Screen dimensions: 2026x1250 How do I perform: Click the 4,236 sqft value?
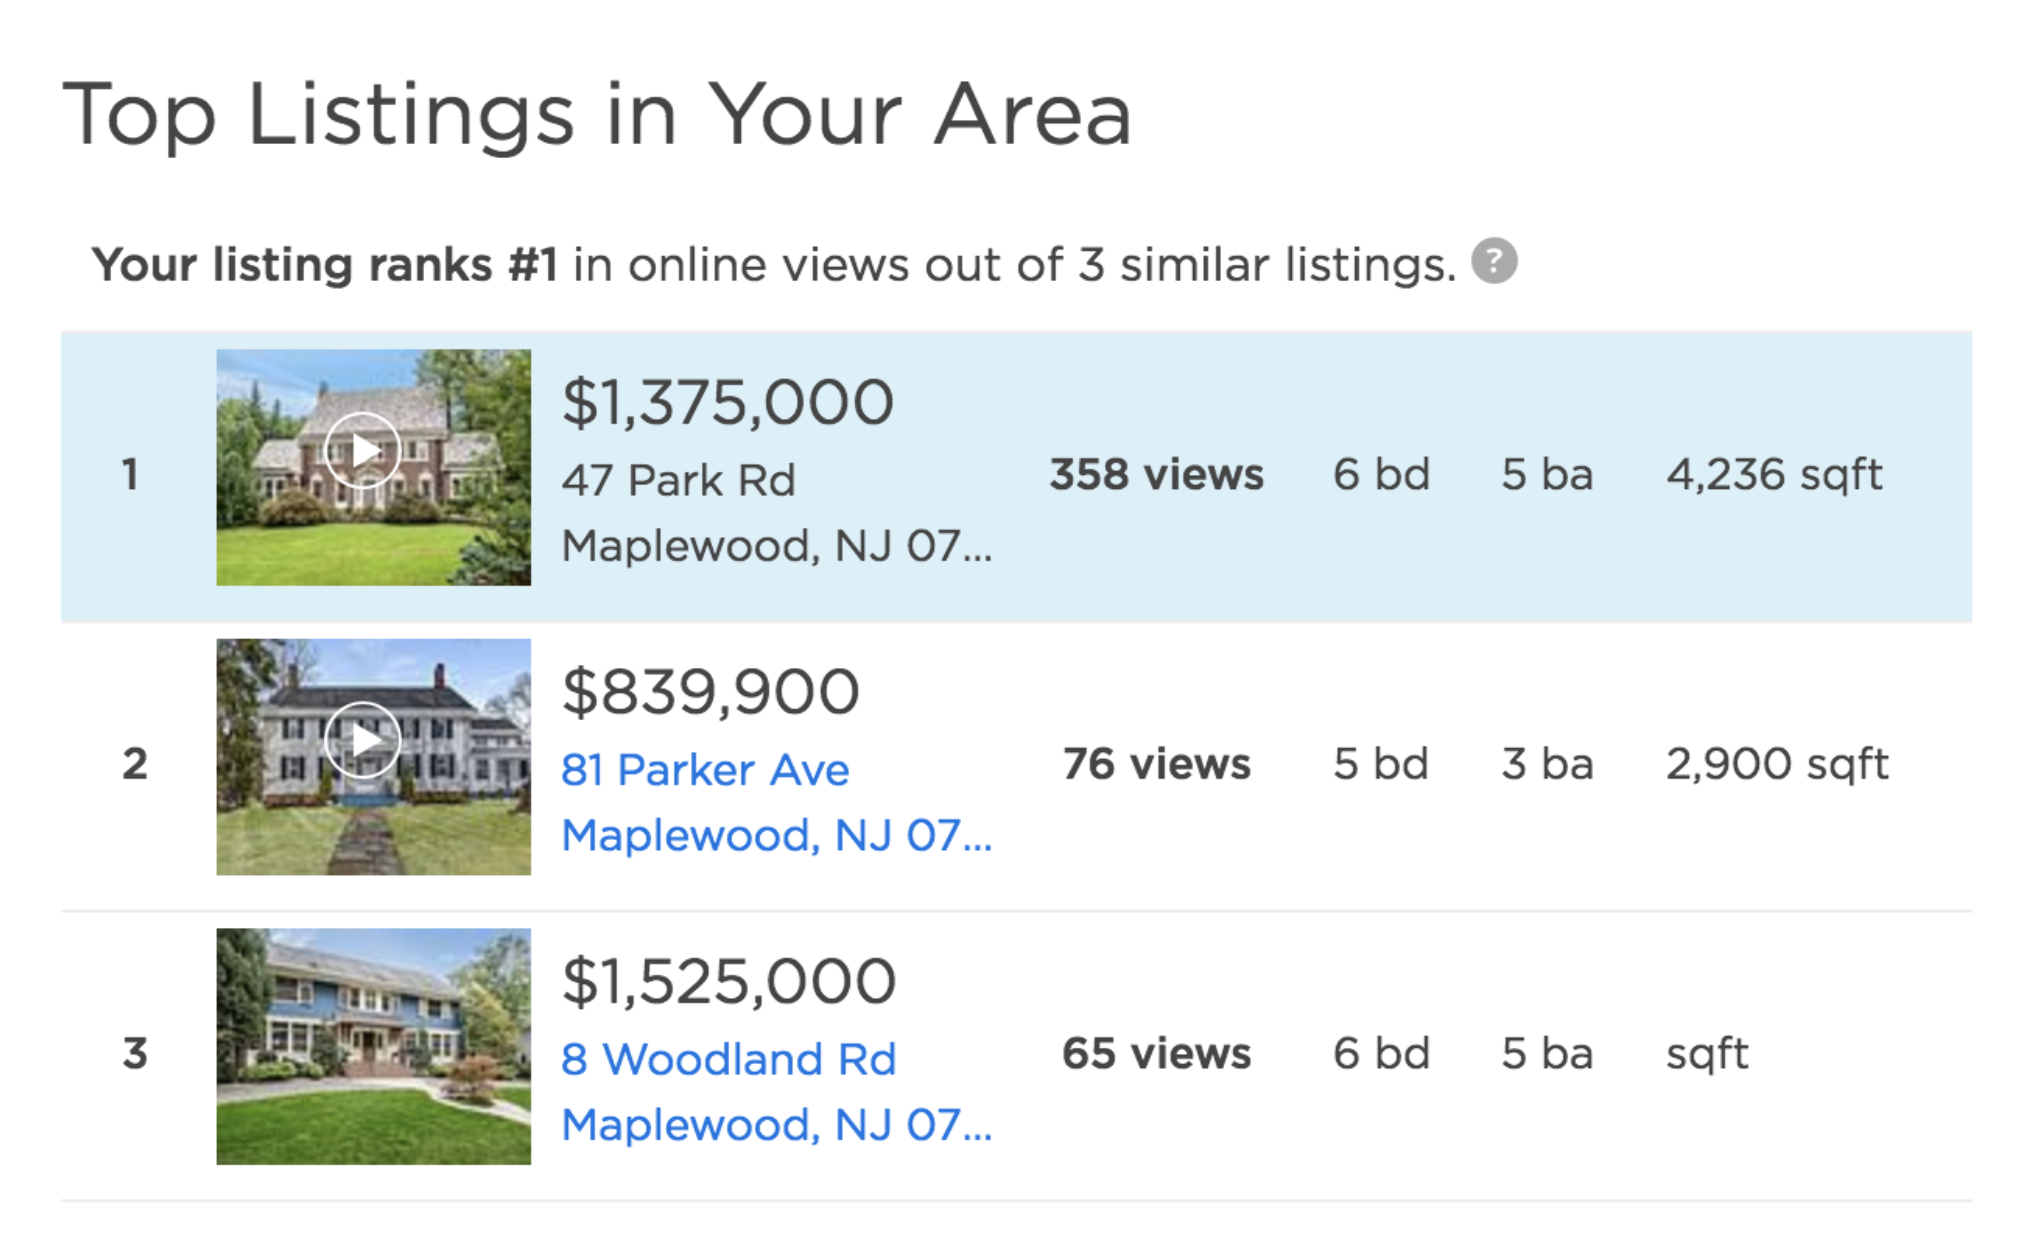1774,475
